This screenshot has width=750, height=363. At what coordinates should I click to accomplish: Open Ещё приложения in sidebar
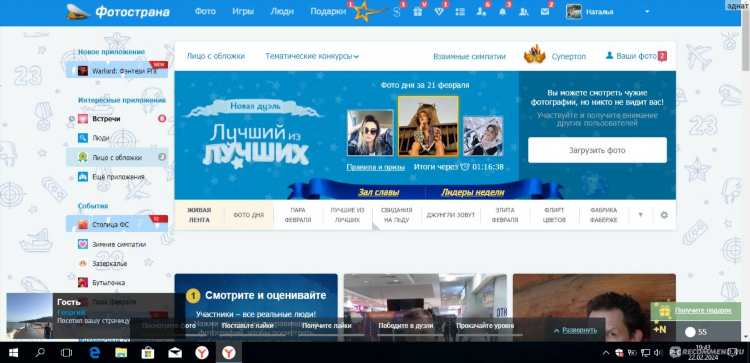117,176
